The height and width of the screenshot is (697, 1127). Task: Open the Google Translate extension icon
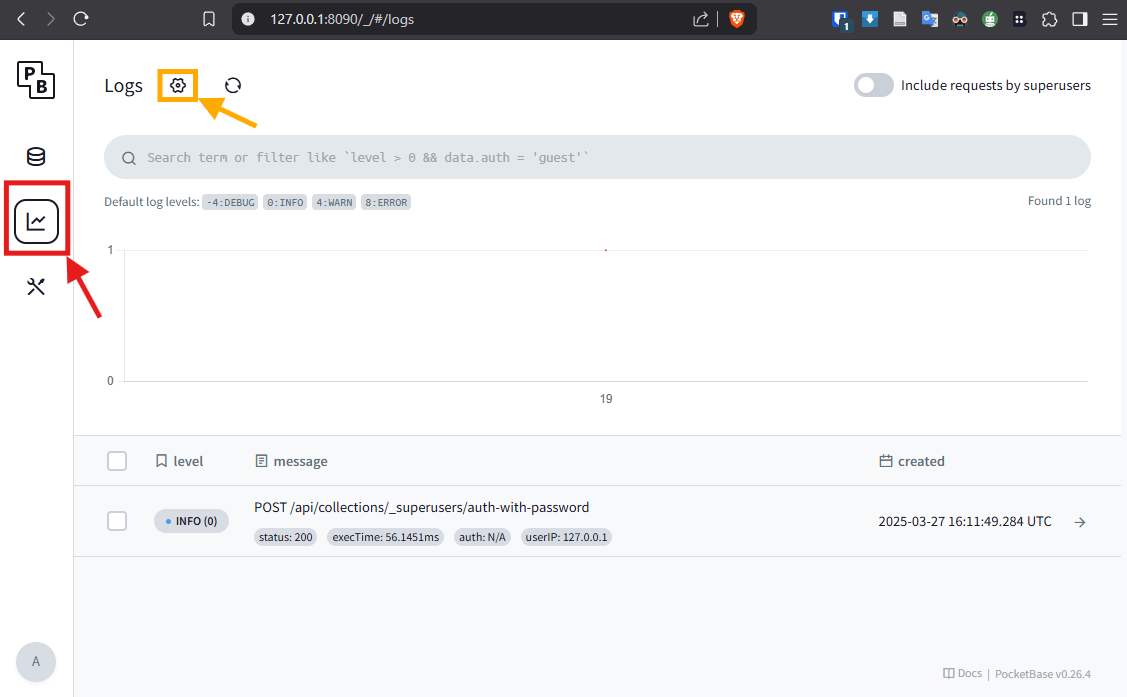pyautogui.click(x=929, y=19)
